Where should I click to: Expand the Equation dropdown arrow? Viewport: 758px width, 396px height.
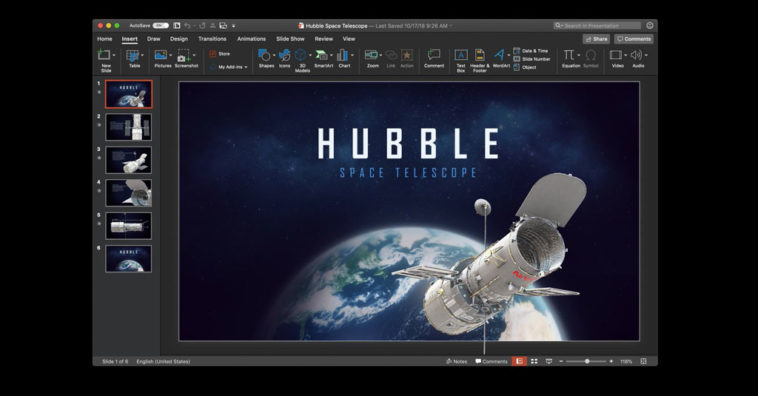pyautogui.click(x=579, y=55)
